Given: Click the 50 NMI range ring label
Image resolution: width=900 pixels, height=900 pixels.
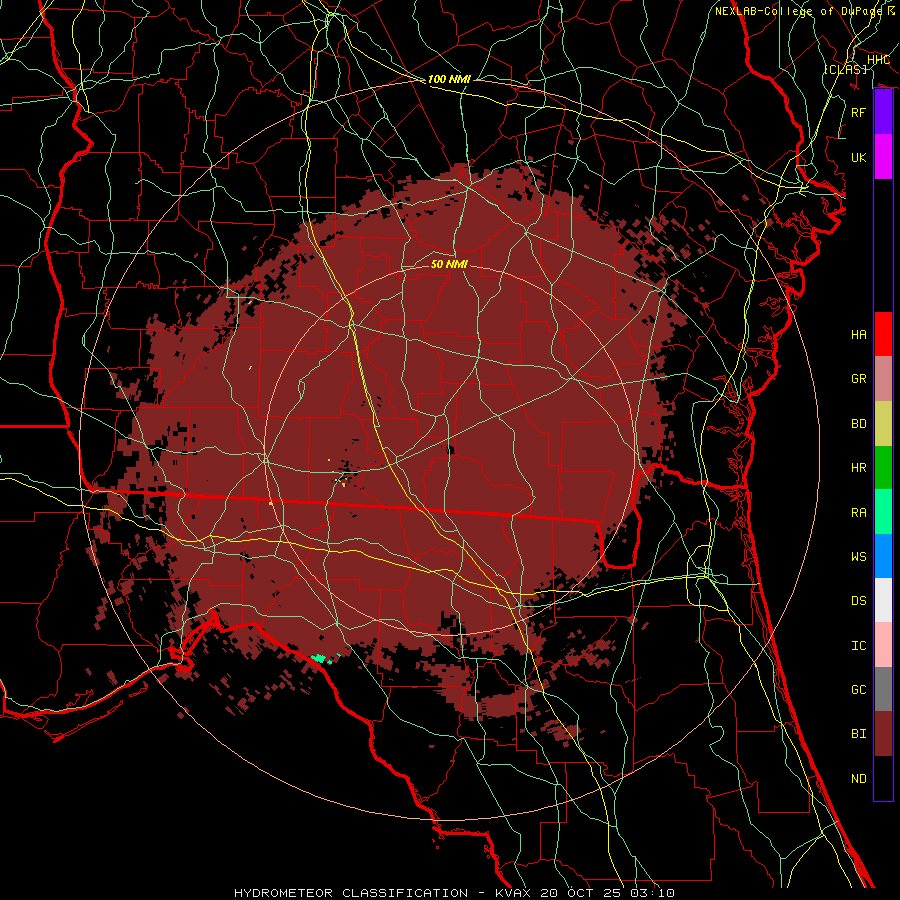Looking at the screenshot, I should pos(449,264).
